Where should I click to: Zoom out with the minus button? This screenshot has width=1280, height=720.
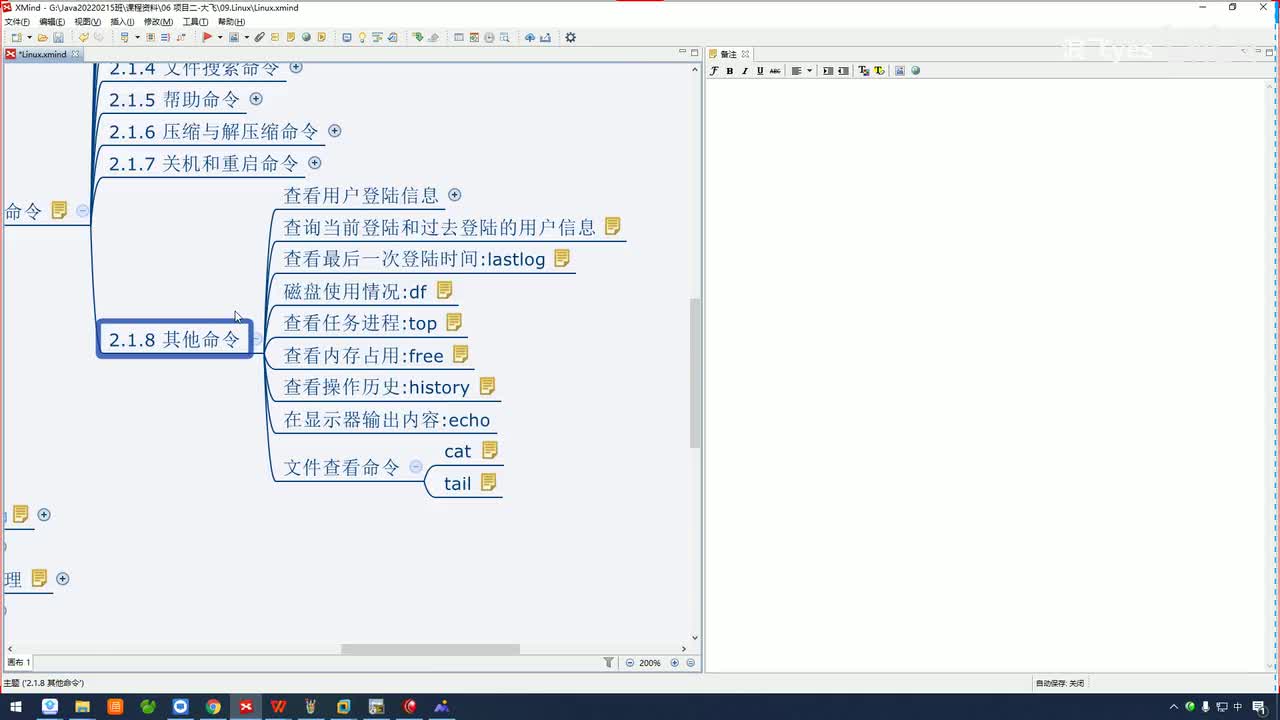[630, 662]
